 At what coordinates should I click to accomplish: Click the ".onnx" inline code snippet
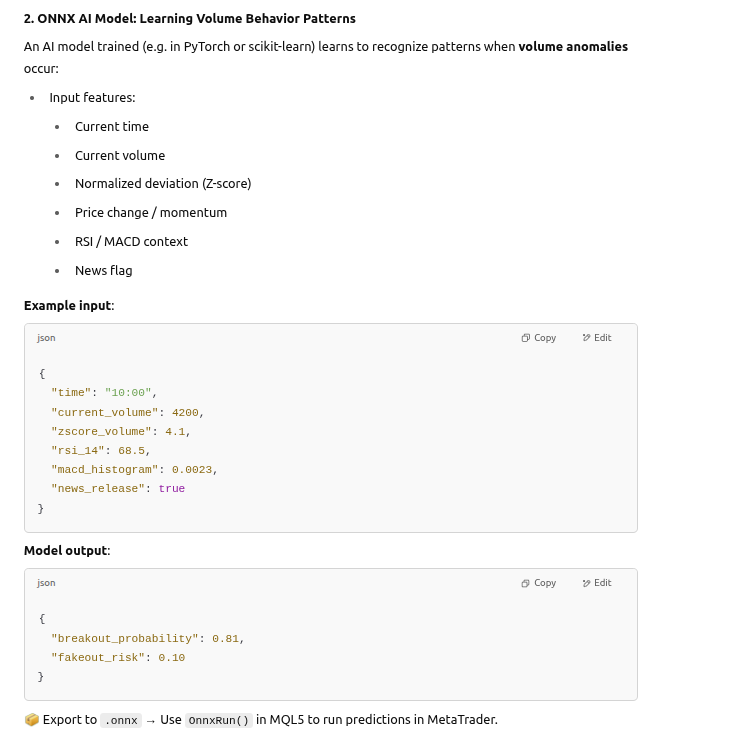click(x=120, y=720)
